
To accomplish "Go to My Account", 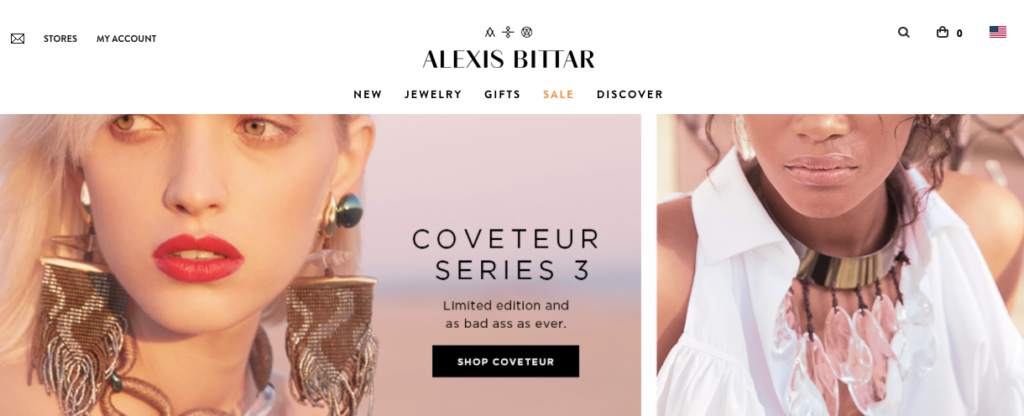I will (126, 39).
